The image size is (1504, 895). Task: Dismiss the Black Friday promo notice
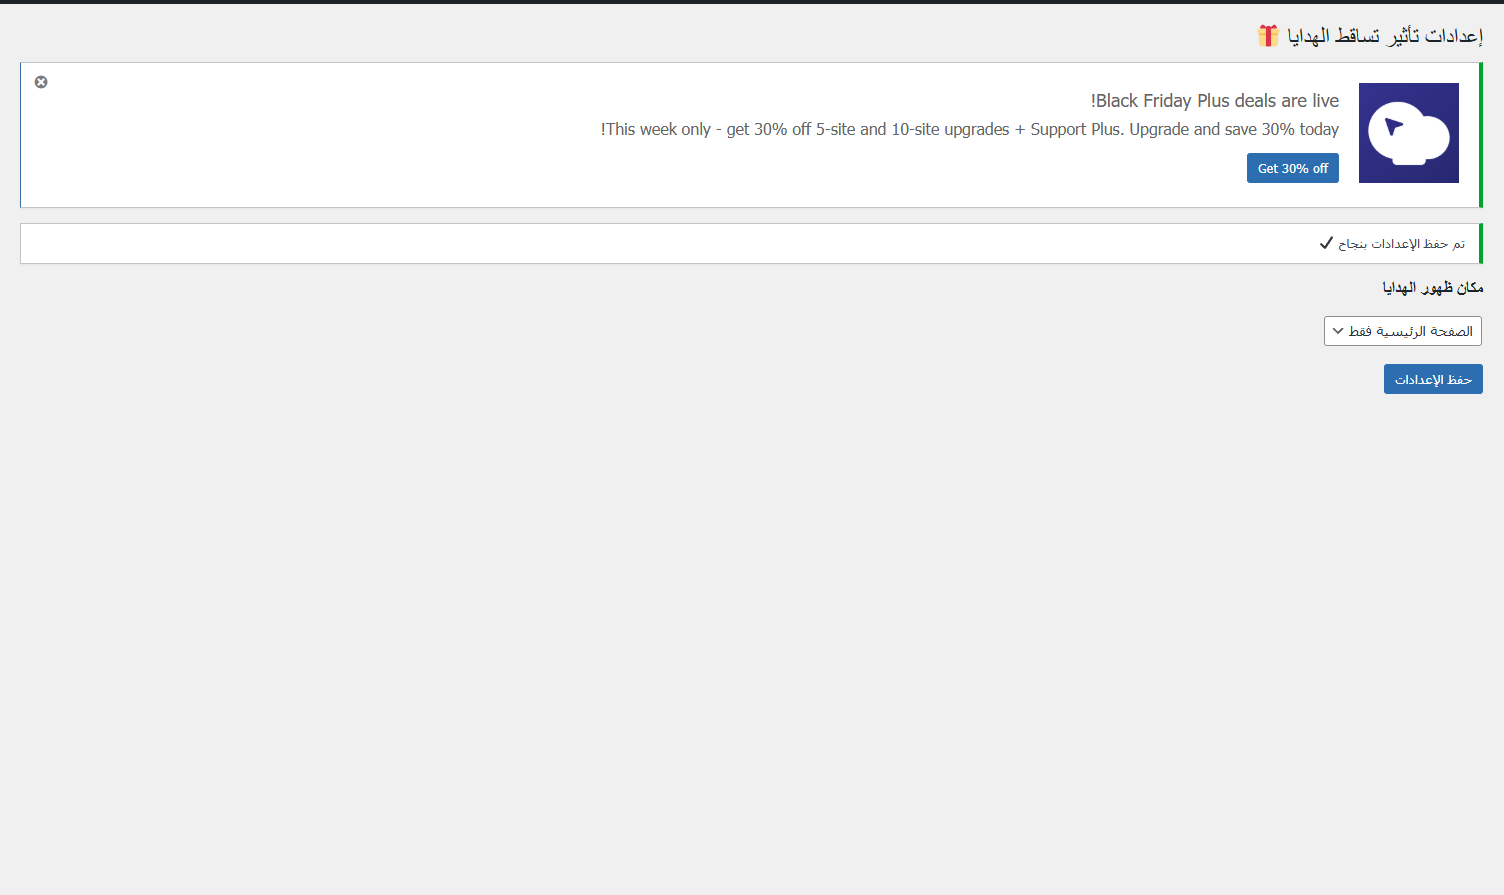[x=41, y=82]
